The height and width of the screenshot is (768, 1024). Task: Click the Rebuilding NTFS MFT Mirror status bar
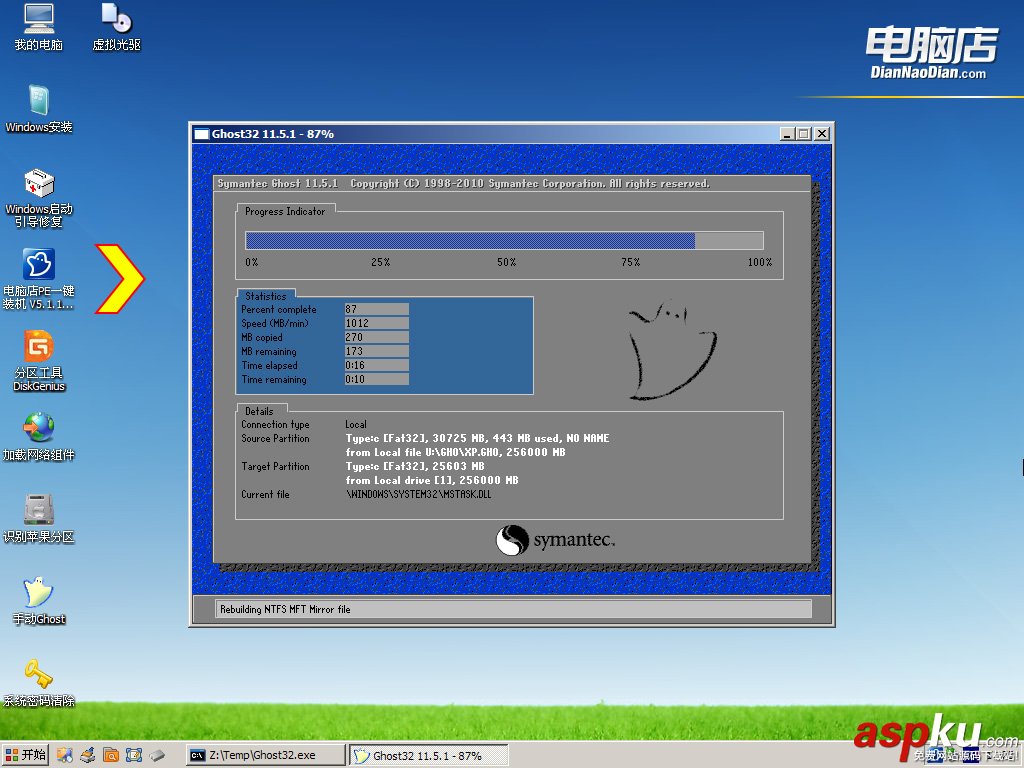coord(513,609)
